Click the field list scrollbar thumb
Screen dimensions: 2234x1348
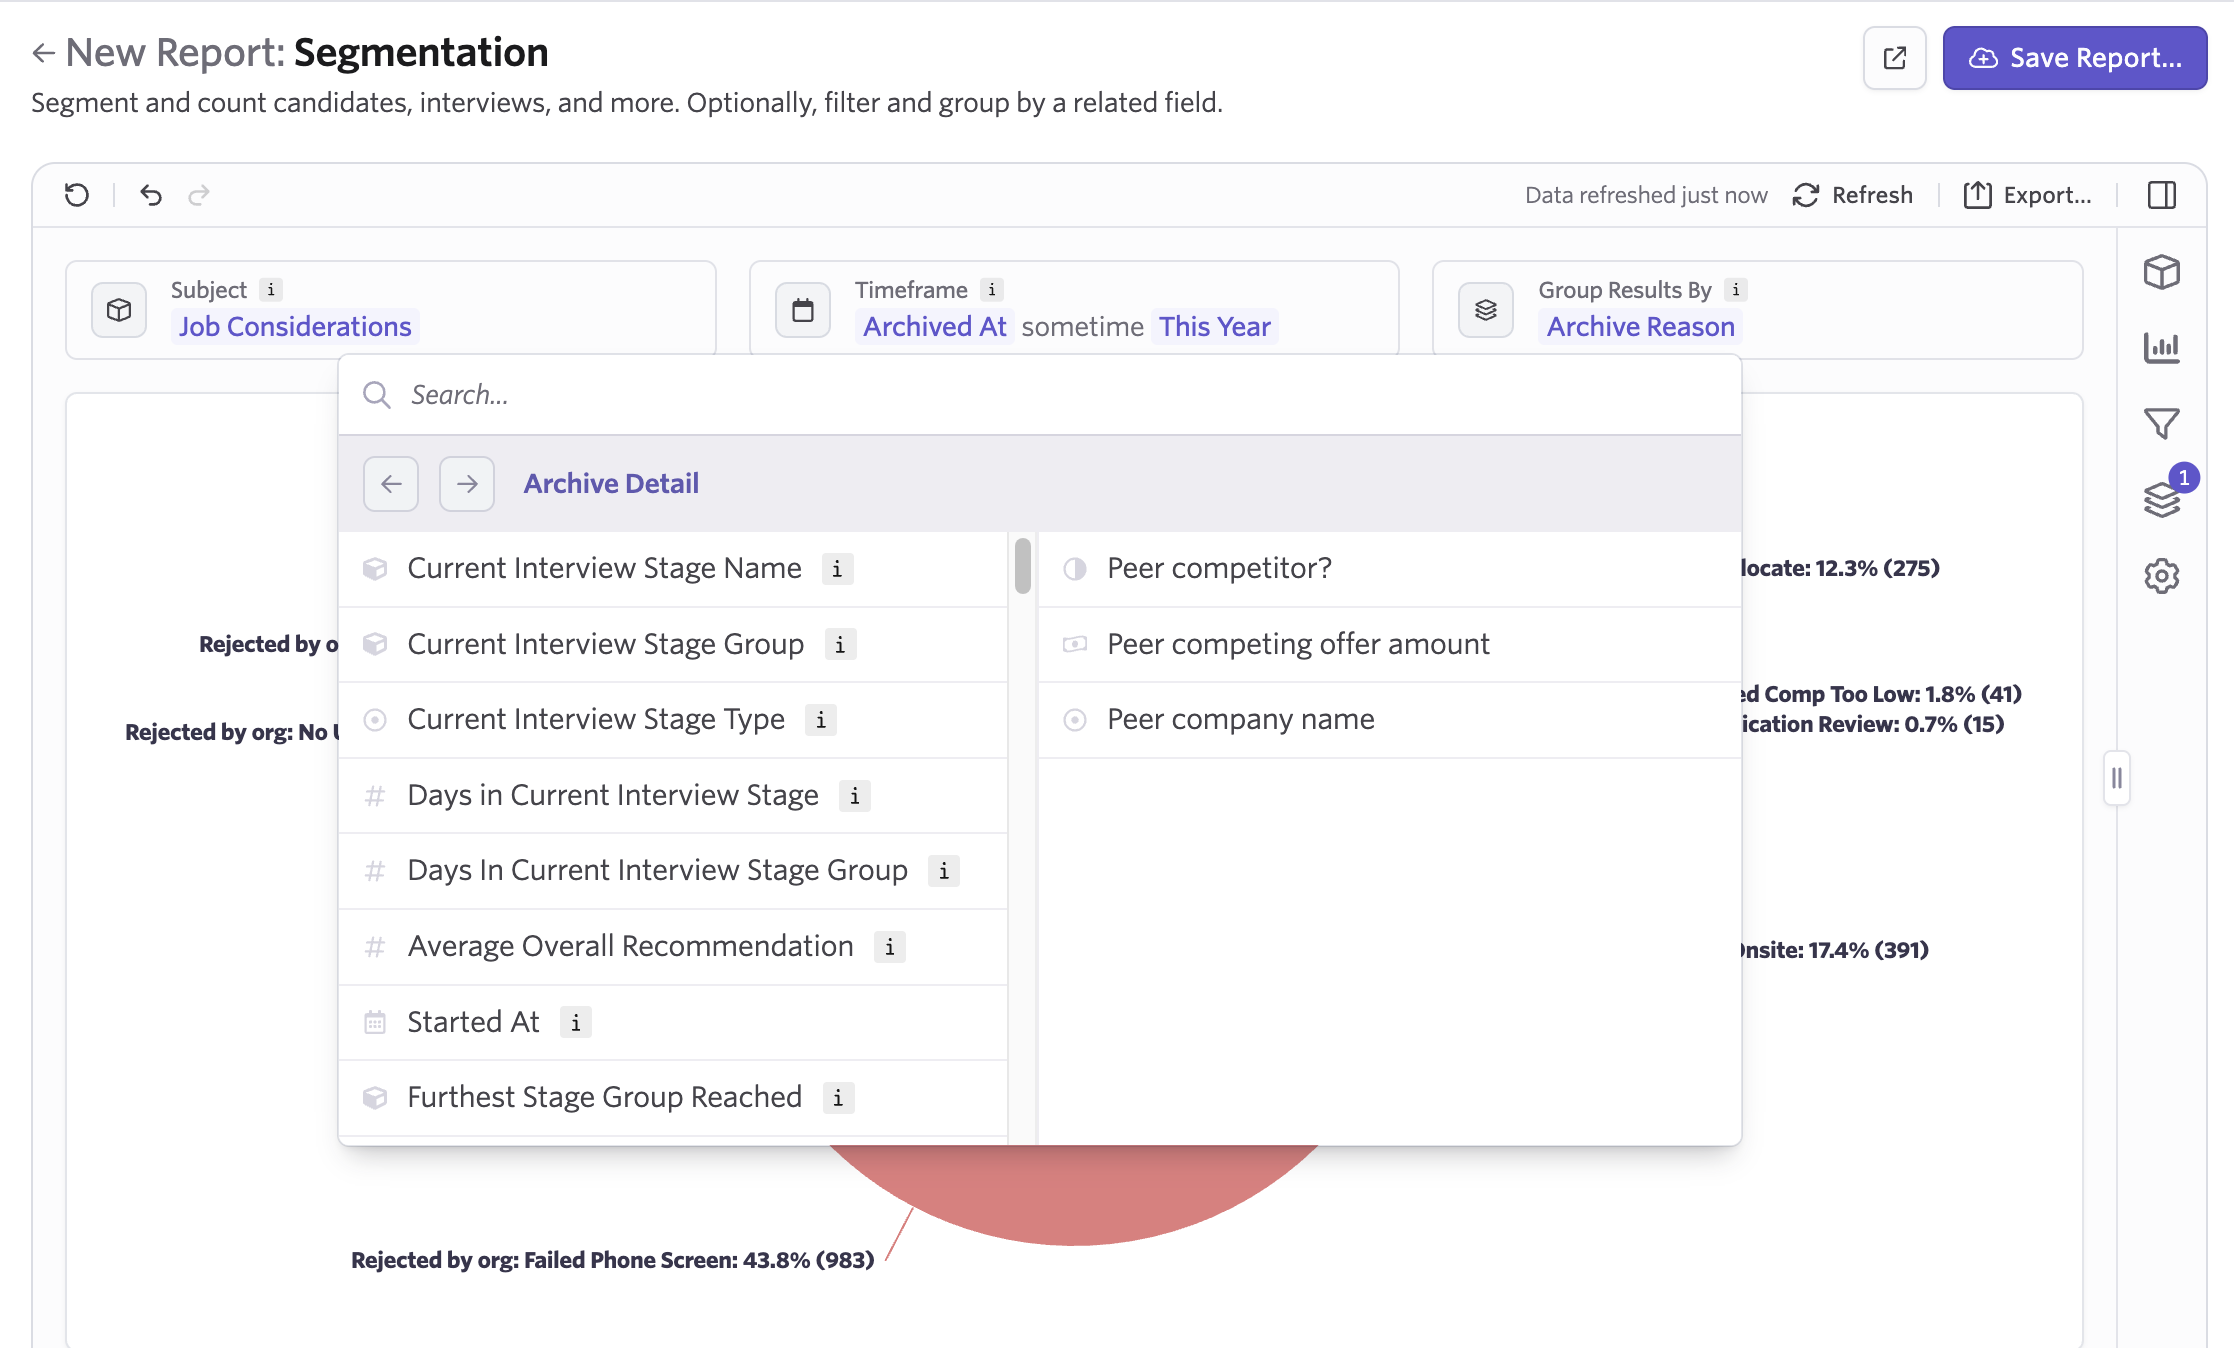coord(1022,566)
